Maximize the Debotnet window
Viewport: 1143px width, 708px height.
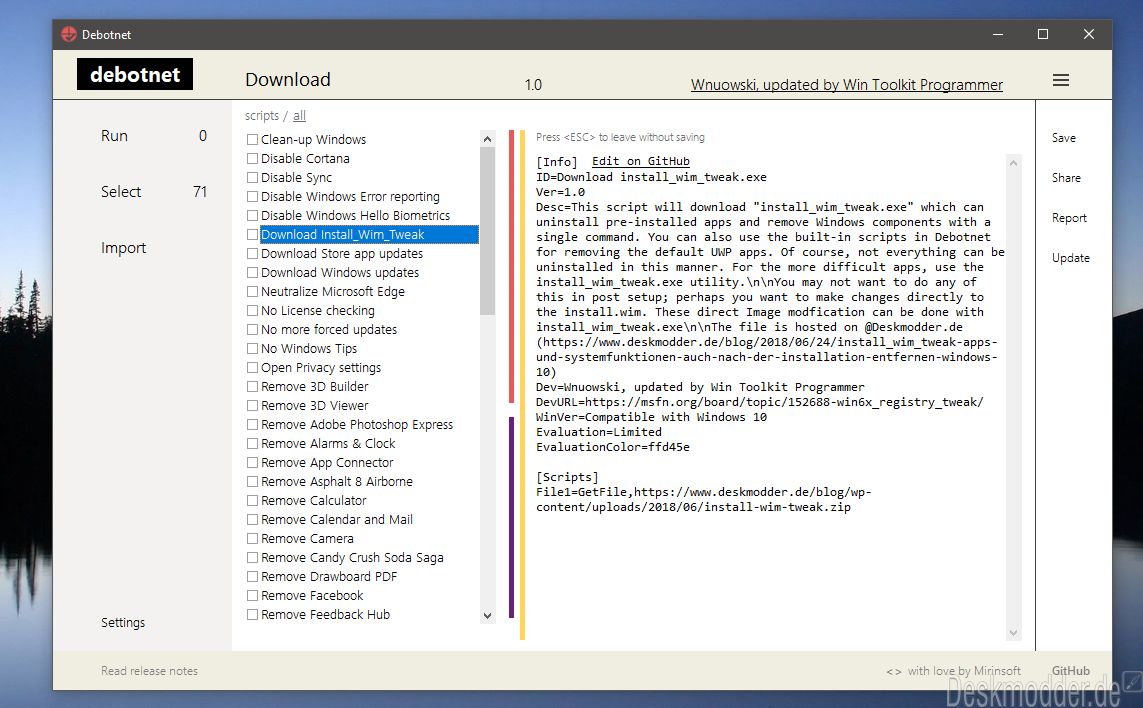(x=1043, y=34)
